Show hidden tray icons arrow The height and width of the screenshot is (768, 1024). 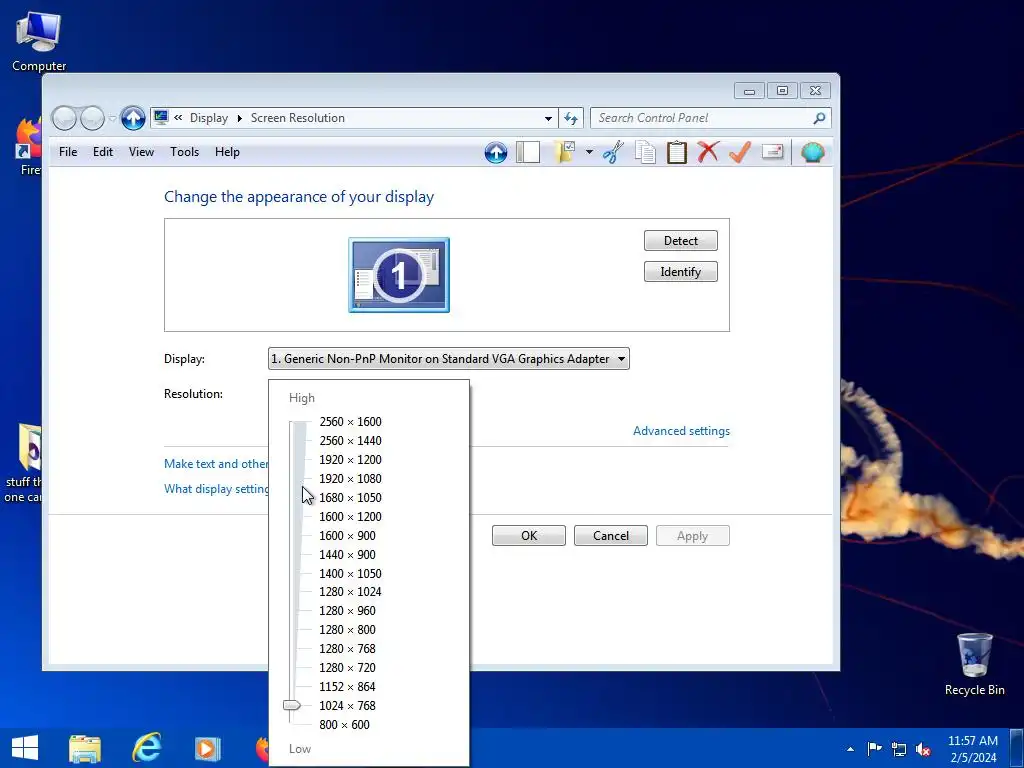tap(850, 749)
